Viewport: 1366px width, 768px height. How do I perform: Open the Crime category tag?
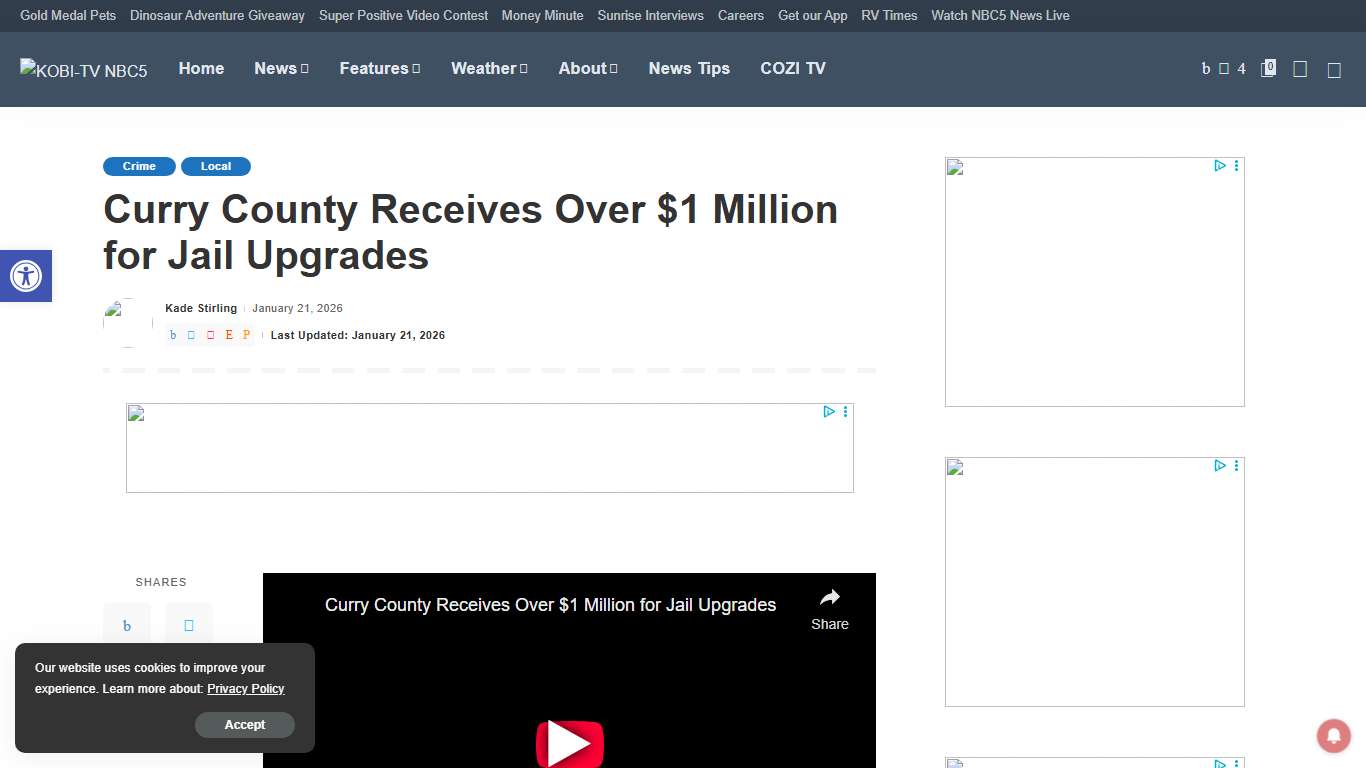(x=139, y=166)
